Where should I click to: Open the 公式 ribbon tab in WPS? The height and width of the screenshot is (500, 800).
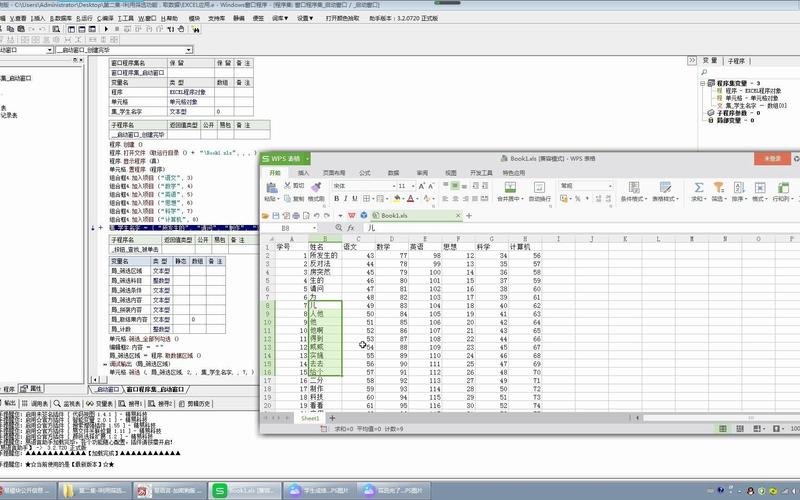365,173
